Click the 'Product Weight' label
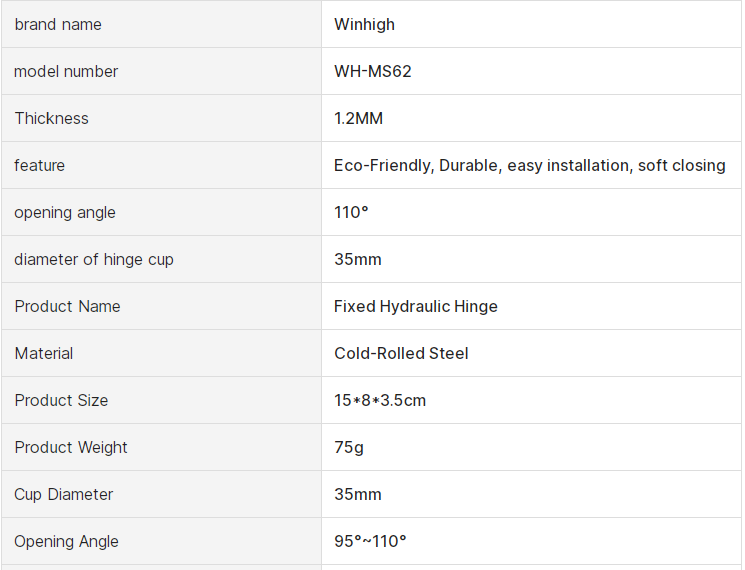This screenshot has height=570, width=745. tap(71, 447)
